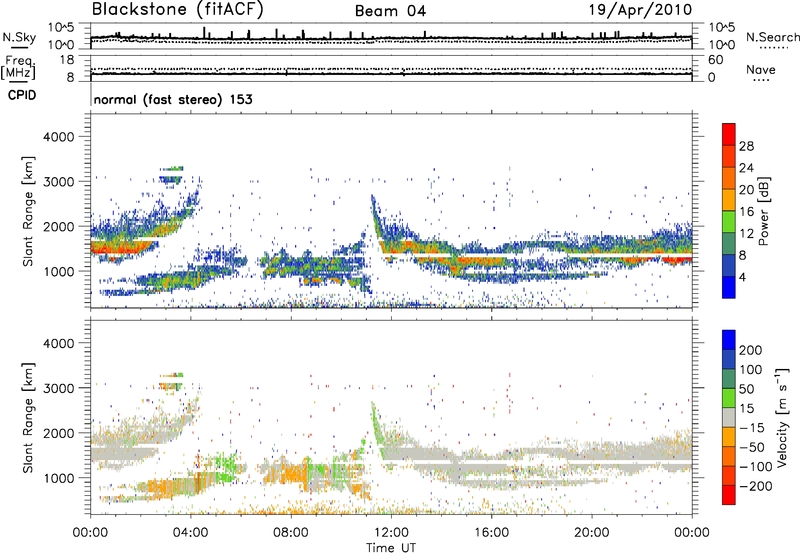
Task: Pick the bright blue bottom power colorbar segment
Action: (729, 288)
